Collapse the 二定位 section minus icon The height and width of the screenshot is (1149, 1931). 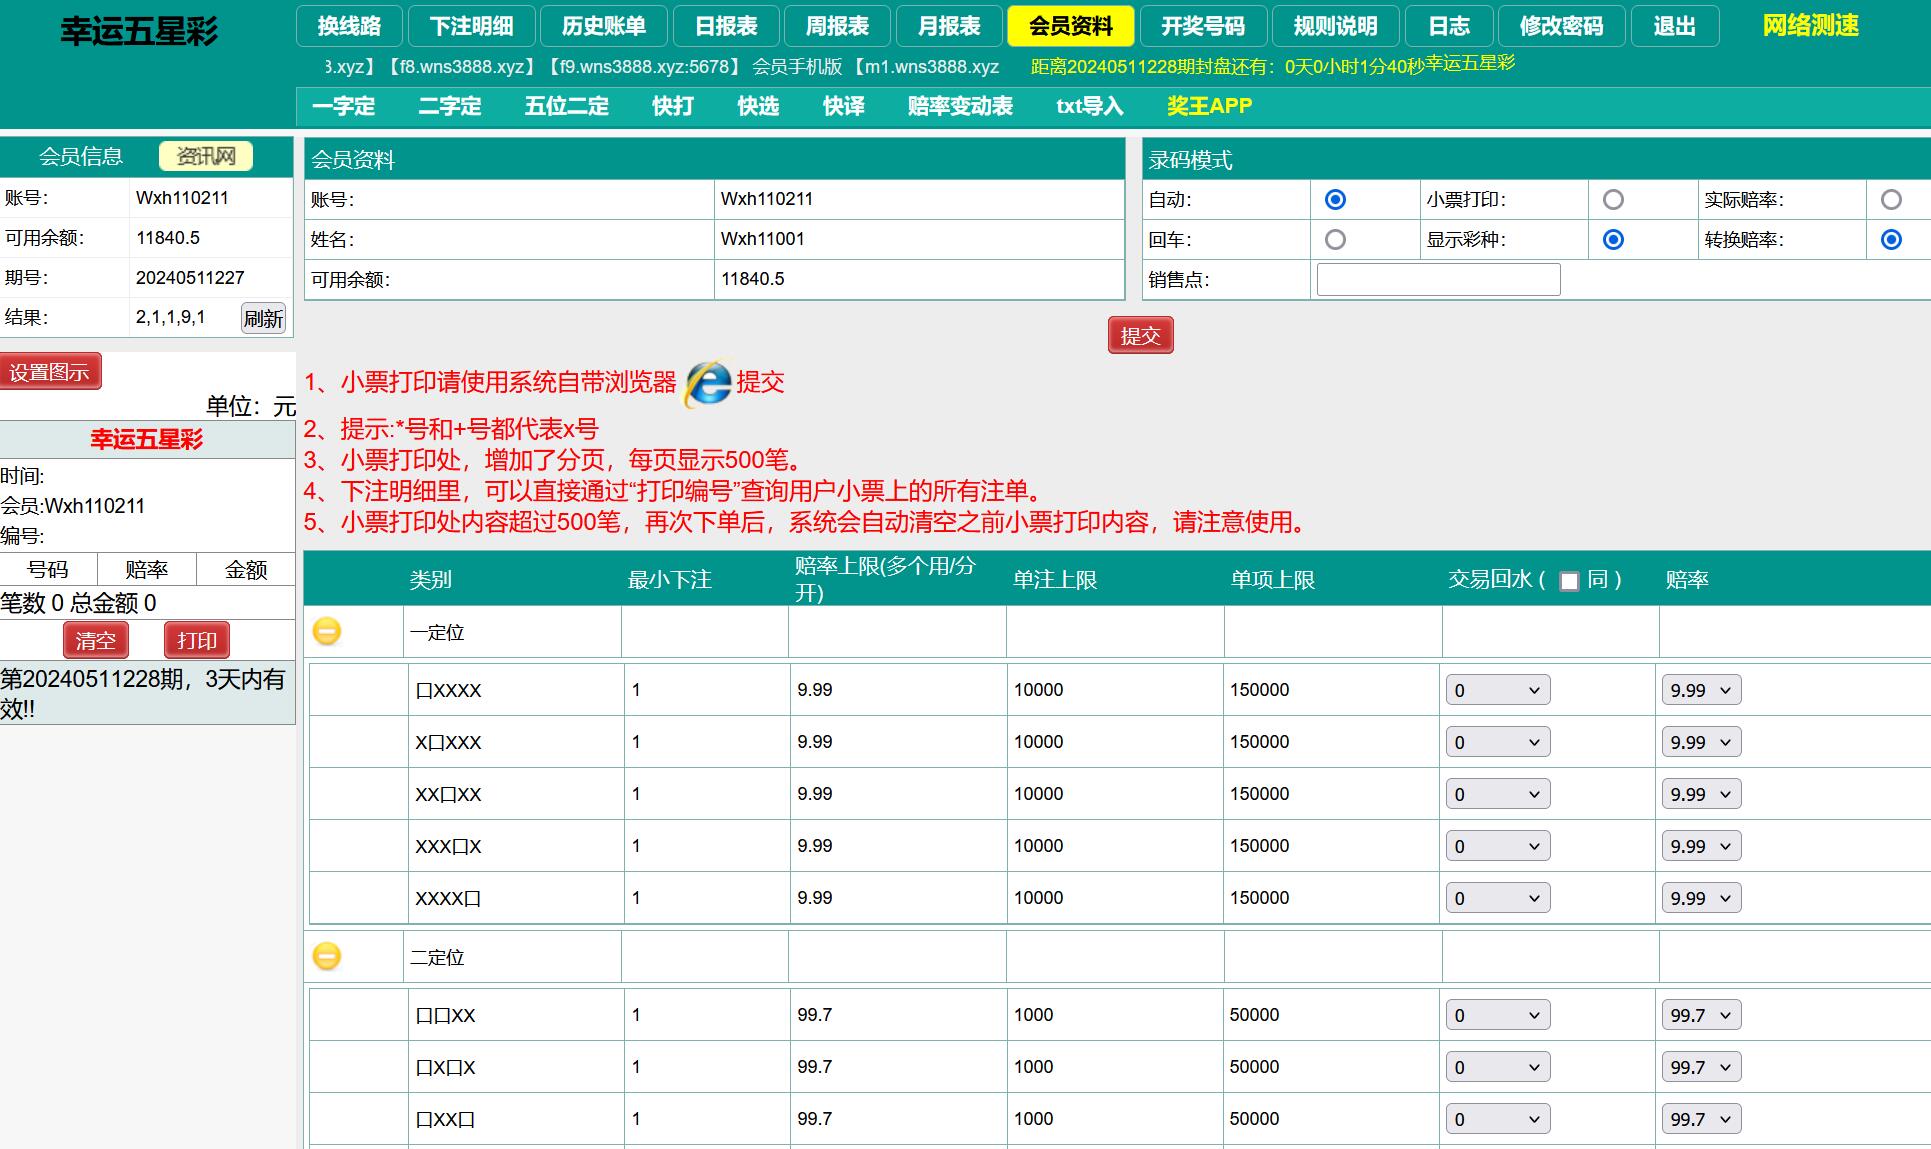tap(327, 956)
